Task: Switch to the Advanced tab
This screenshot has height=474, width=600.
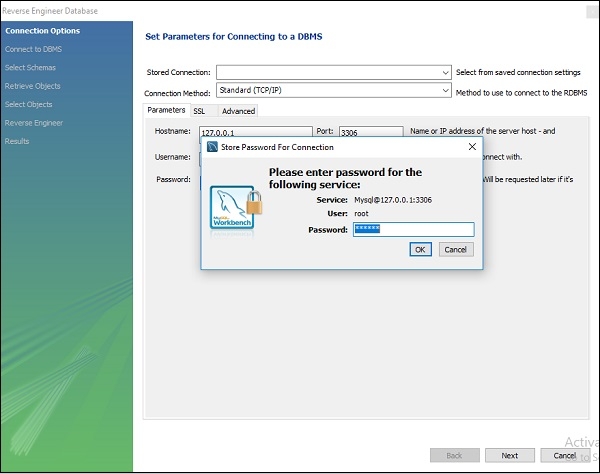Action: point(238,111)
